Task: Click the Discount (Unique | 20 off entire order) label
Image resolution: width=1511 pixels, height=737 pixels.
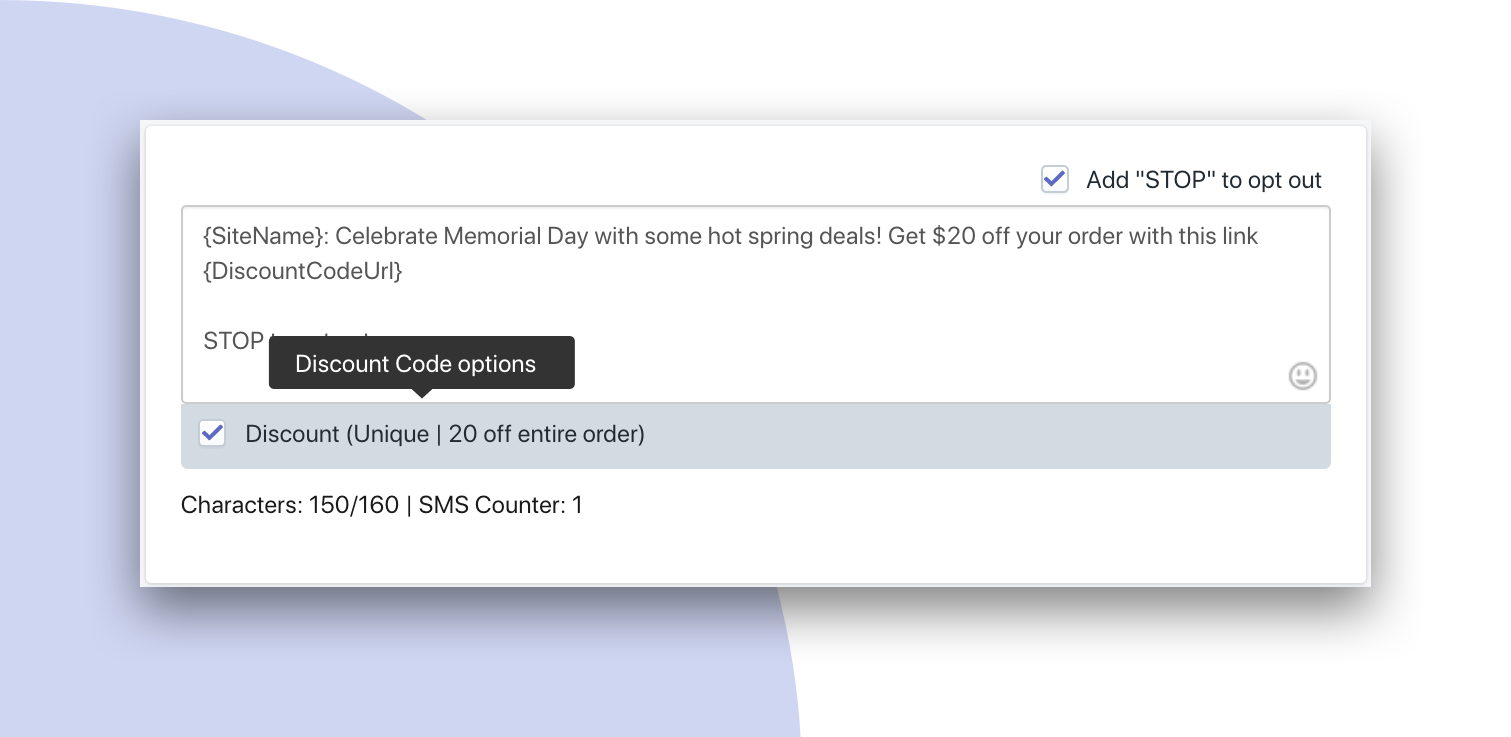Action: tap(445, 434)
